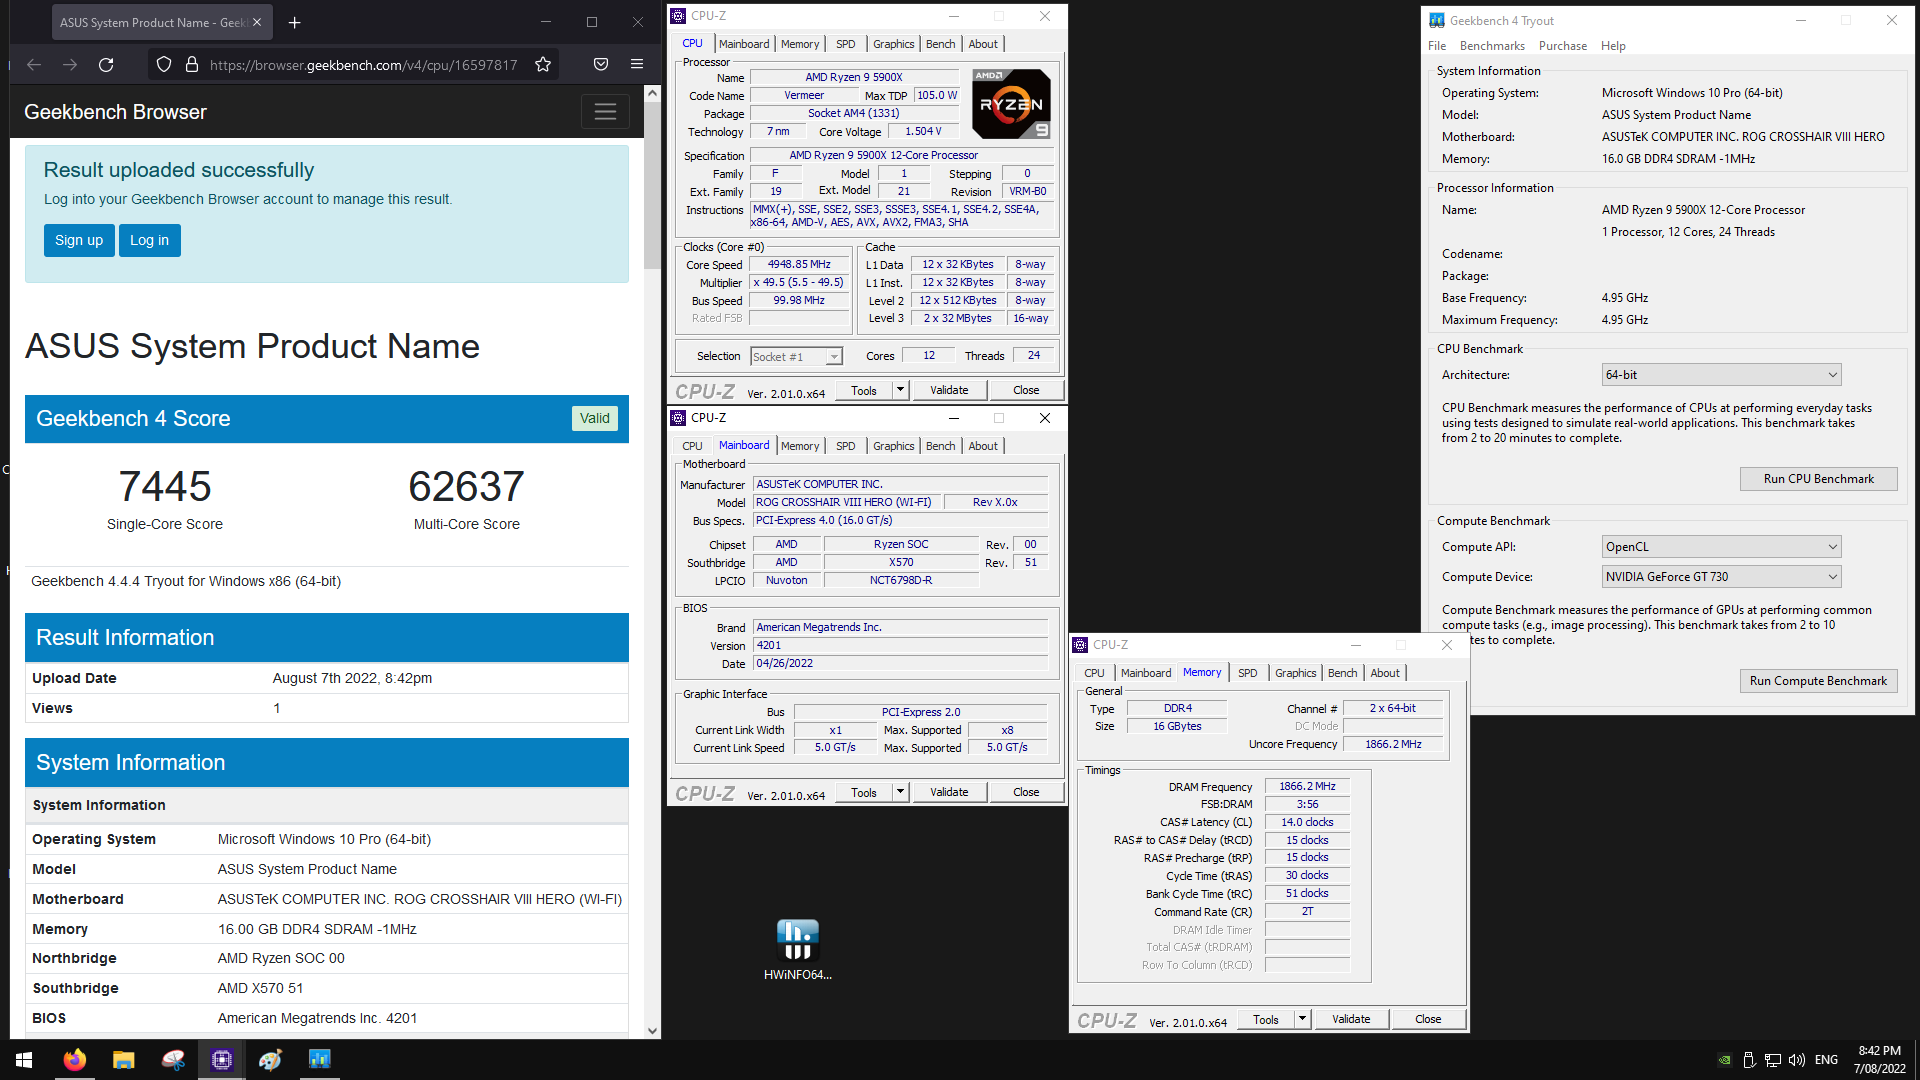Open Benchmarks menu in Geekbench 4

click(x=1492, y=46)
